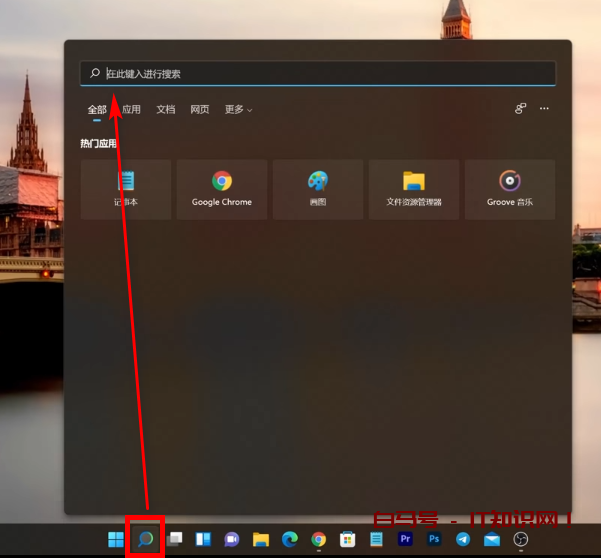Open the three-dot options menu
This screenshot has width=601, height=558.
point(544,108)
